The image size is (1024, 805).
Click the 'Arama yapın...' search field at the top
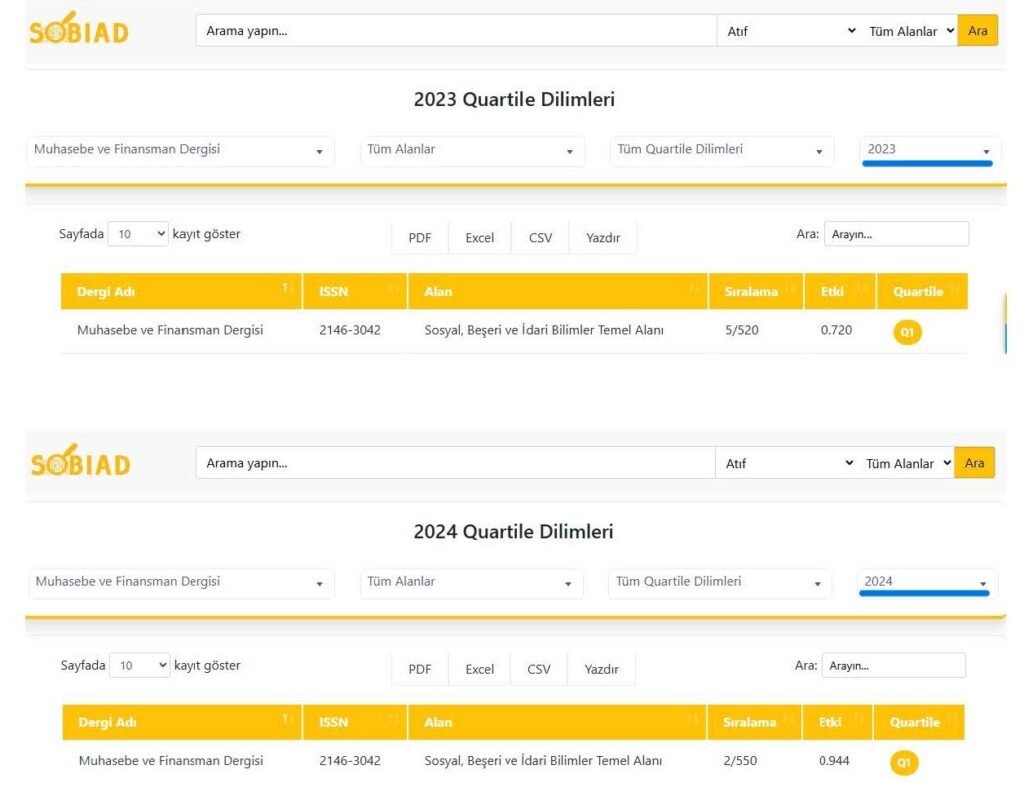click(x=455, y=31)
